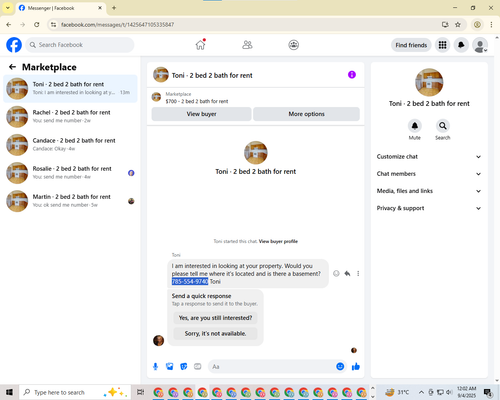500x400 pixels.
Task: Adjust volume from the speaker tray icon
Action: (449, 392)
